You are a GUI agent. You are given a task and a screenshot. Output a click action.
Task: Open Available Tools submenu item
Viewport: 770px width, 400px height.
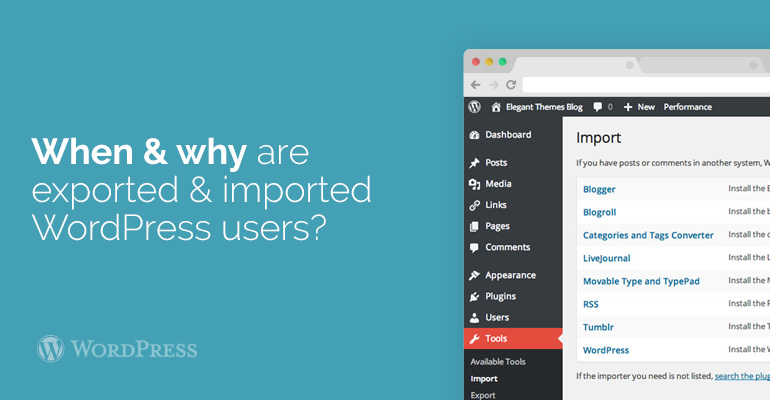click(x=498, y=362)
